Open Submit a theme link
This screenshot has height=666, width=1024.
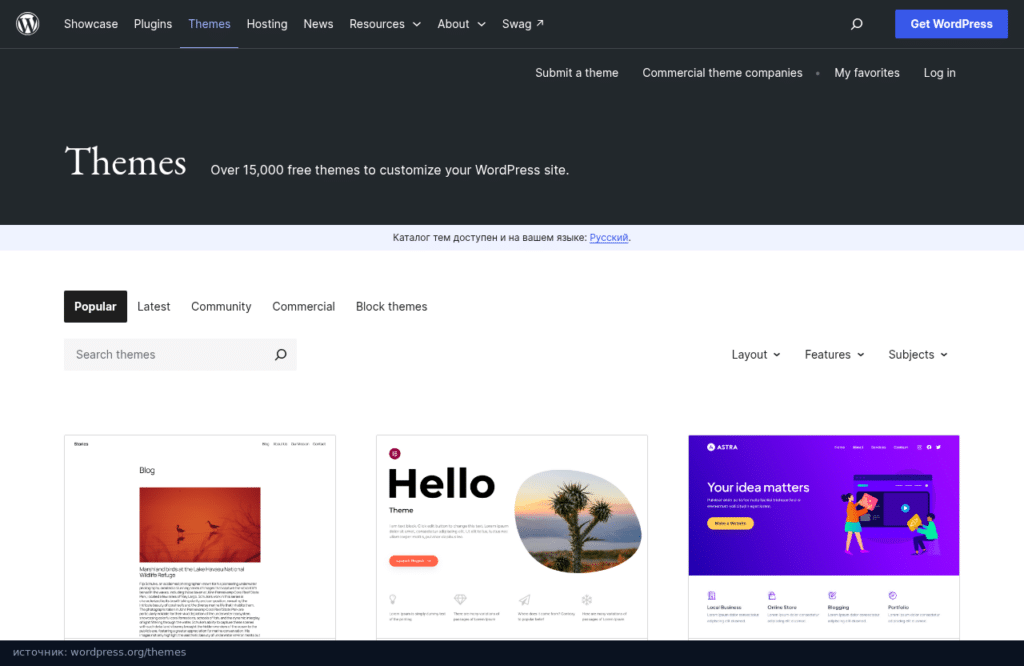click(577, 72)
